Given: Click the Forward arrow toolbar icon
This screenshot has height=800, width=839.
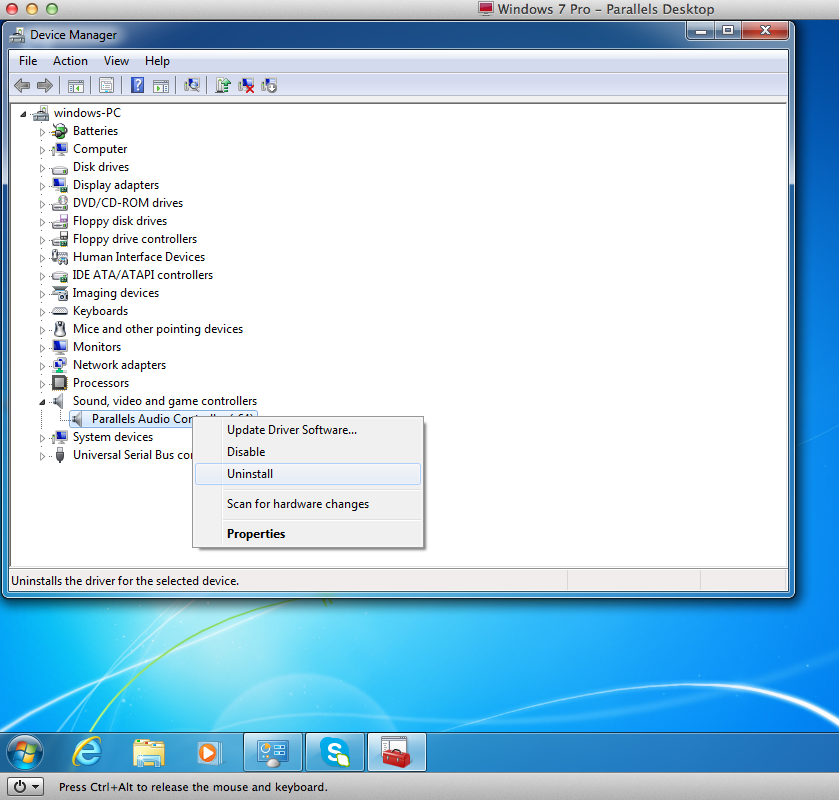Looking at the screenshot, I should 45,85.
